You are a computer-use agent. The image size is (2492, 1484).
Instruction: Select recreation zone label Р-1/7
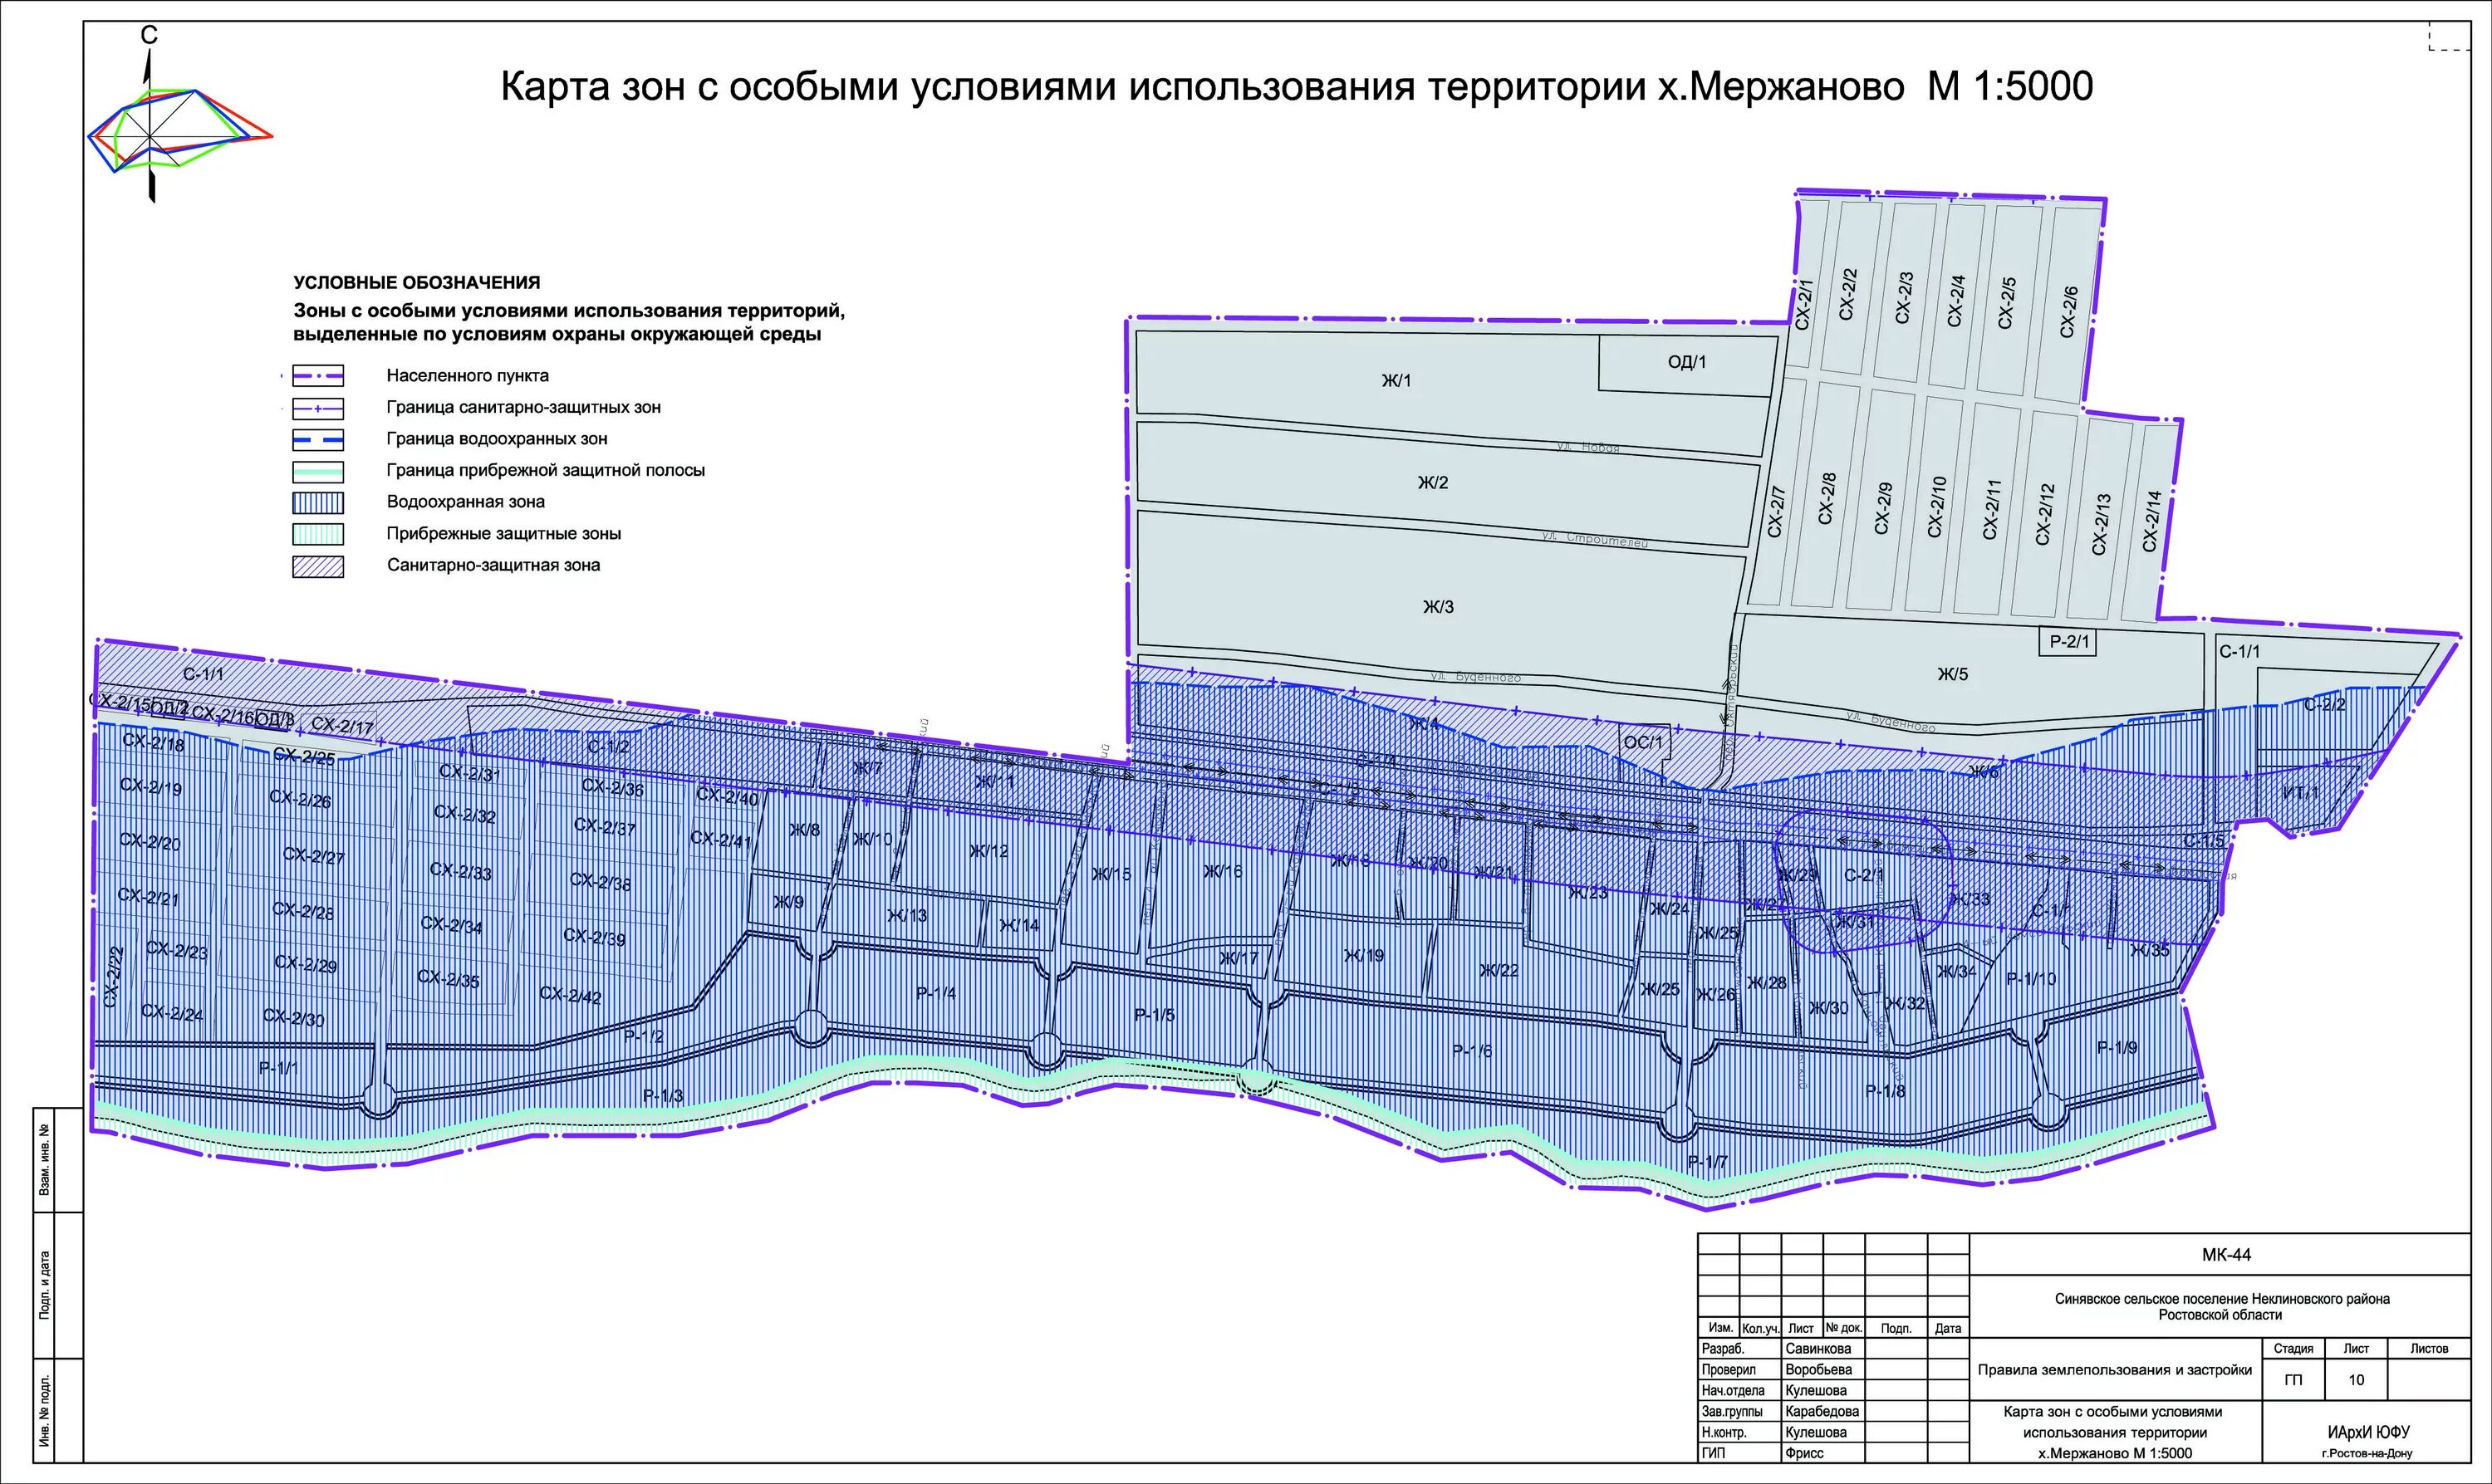[1708, 1162]
